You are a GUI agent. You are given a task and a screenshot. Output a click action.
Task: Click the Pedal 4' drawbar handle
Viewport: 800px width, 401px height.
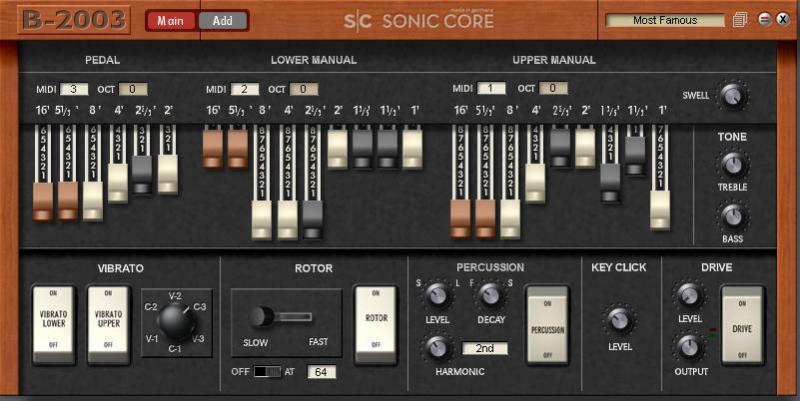[x=118, y=184]
